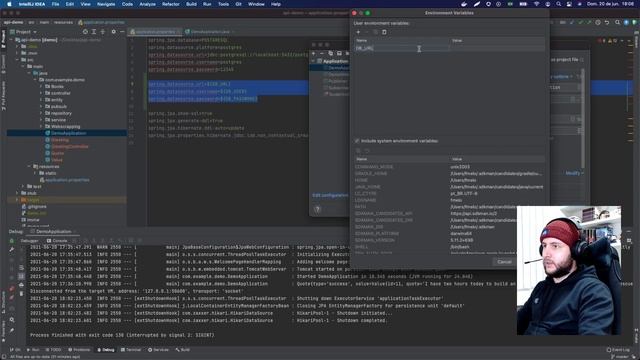The height and width of the screenshot is (360, 640).
Task: Collapse the main folder
Action: tap(23, 66)
